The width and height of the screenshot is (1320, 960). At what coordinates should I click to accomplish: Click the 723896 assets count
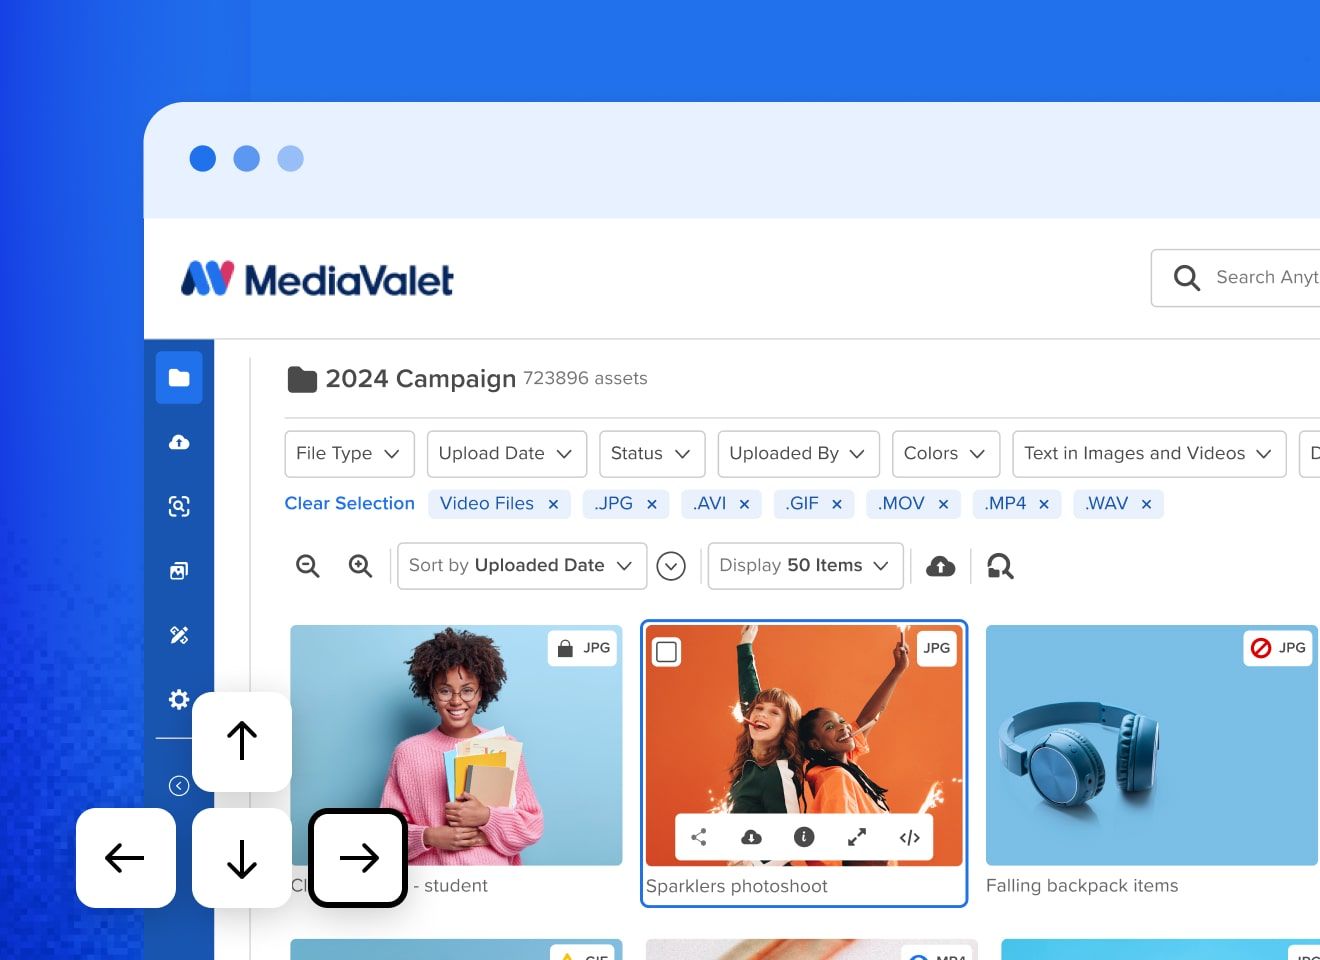(x=585, y=378)
